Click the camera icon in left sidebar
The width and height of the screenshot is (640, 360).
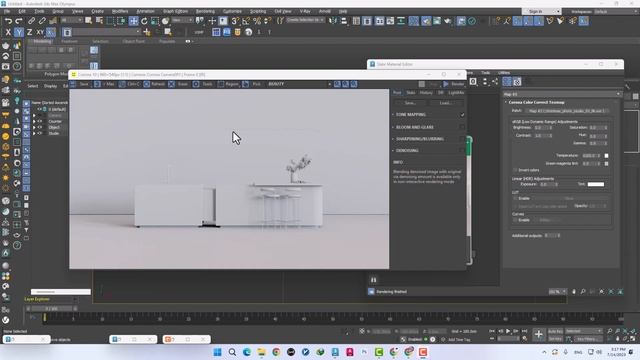tap(6, 66)
